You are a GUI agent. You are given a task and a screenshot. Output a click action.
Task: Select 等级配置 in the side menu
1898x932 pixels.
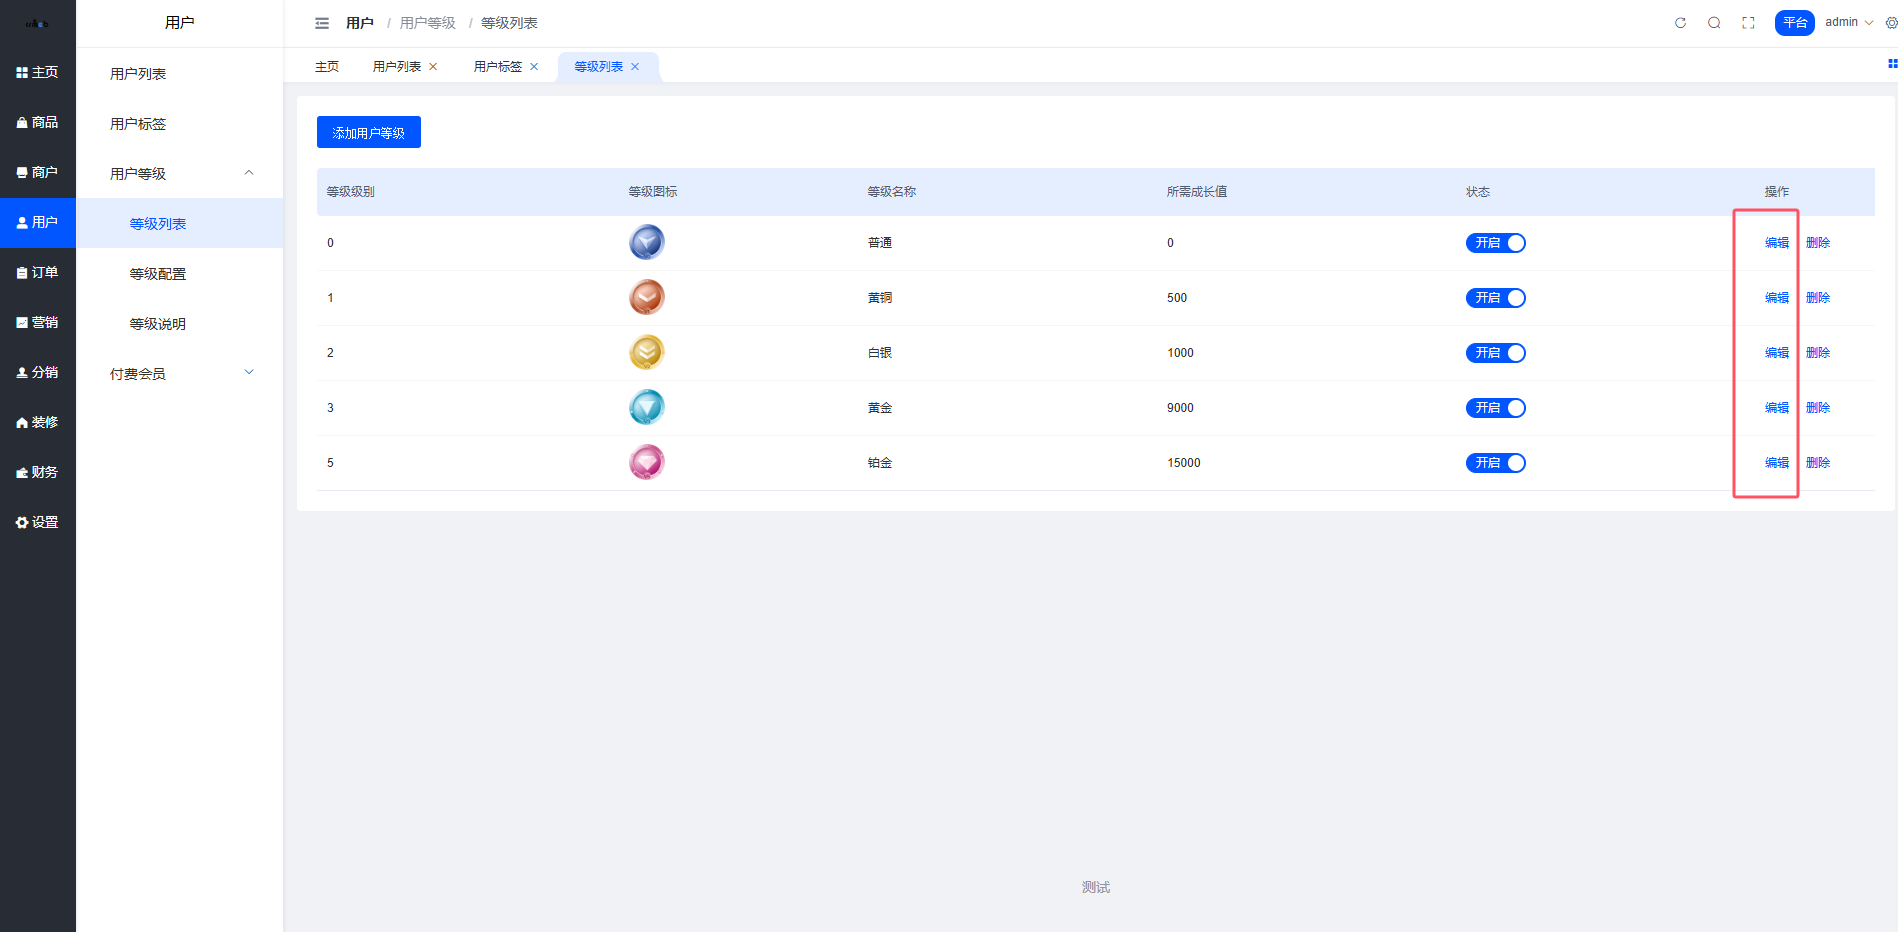coord(158,273)
